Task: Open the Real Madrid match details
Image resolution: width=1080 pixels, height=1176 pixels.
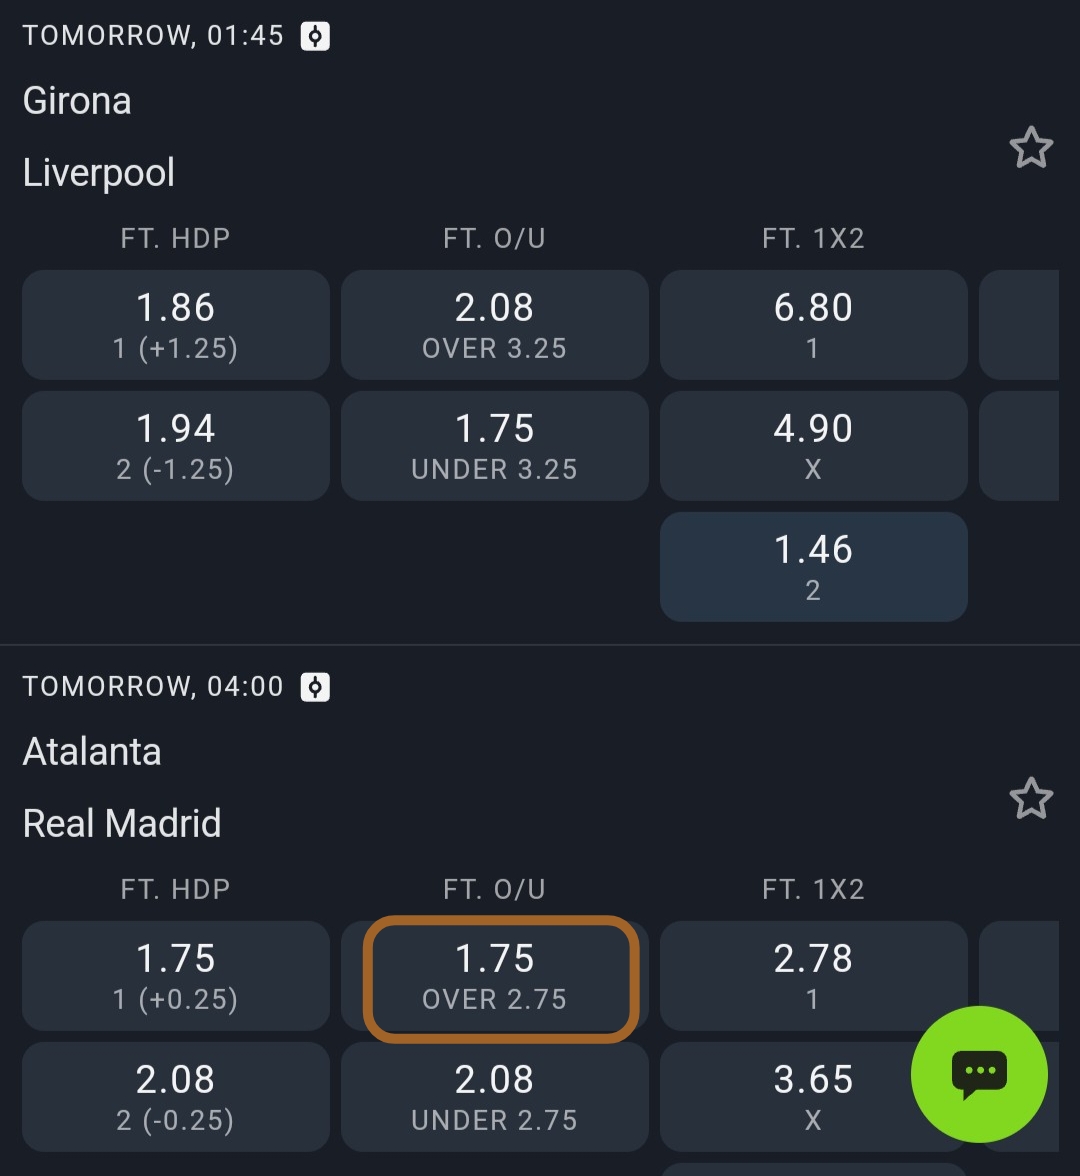Action: (x=122, y=823)
